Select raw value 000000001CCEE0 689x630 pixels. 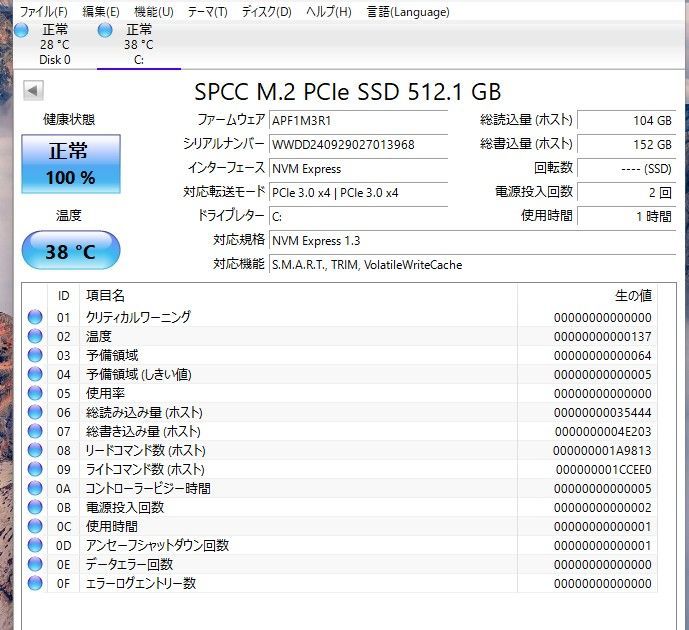point(604,470)
